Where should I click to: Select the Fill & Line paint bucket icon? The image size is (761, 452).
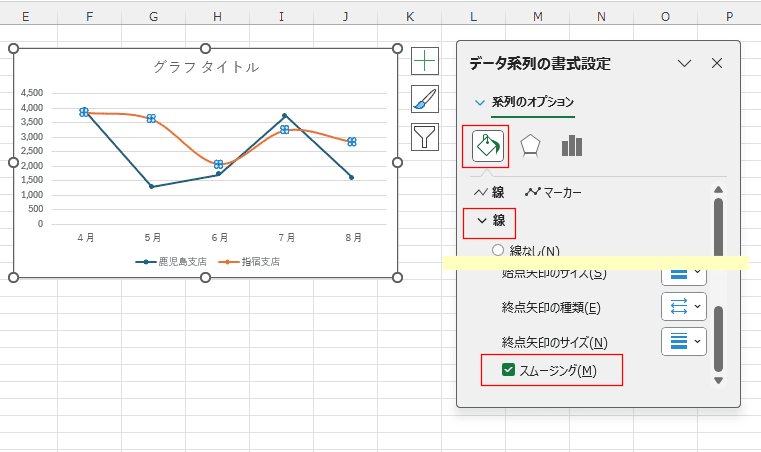point(486,146)
